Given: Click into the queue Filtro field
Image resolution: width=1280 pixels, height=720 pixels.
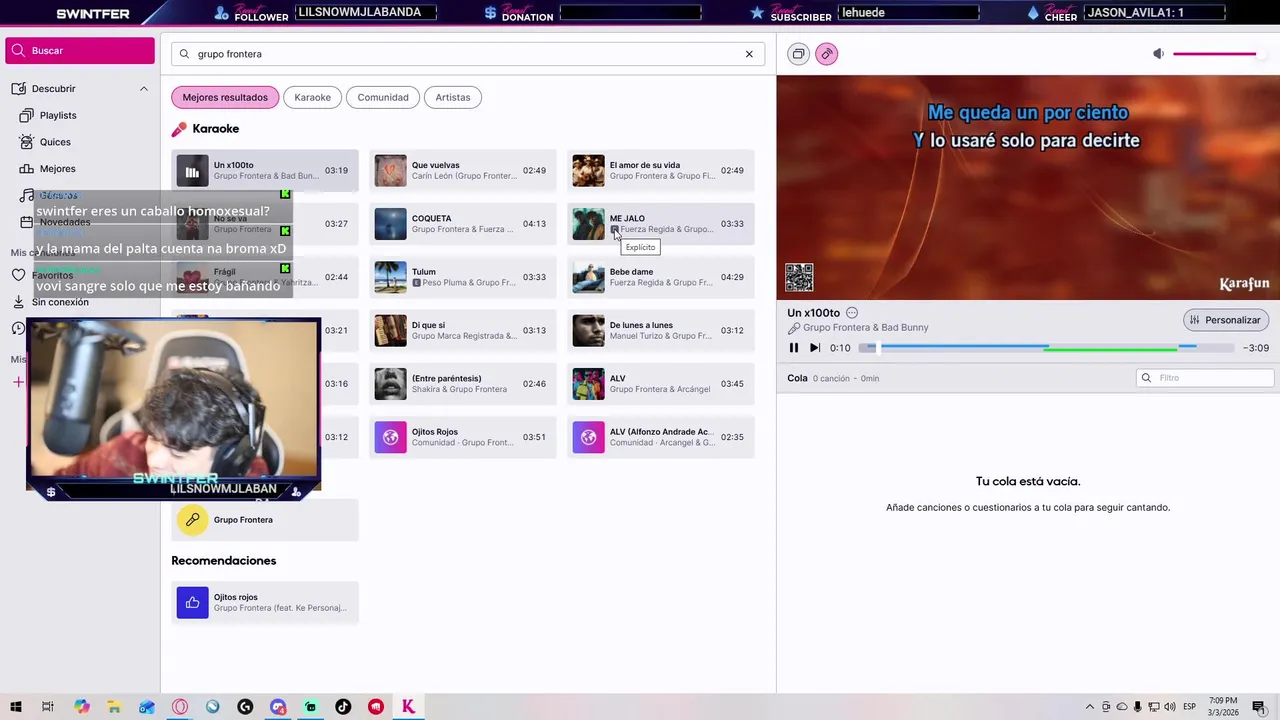Looking at the screenshot, I should coord(1206,378).
